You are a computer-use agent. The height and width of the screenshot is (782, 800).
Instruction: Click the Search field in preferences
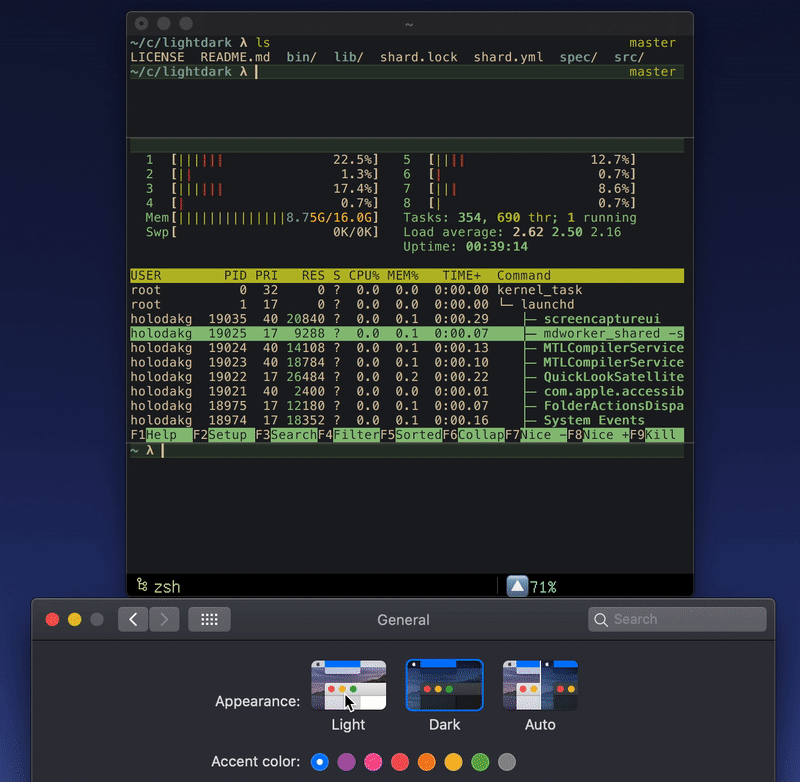tap(677, 619)
